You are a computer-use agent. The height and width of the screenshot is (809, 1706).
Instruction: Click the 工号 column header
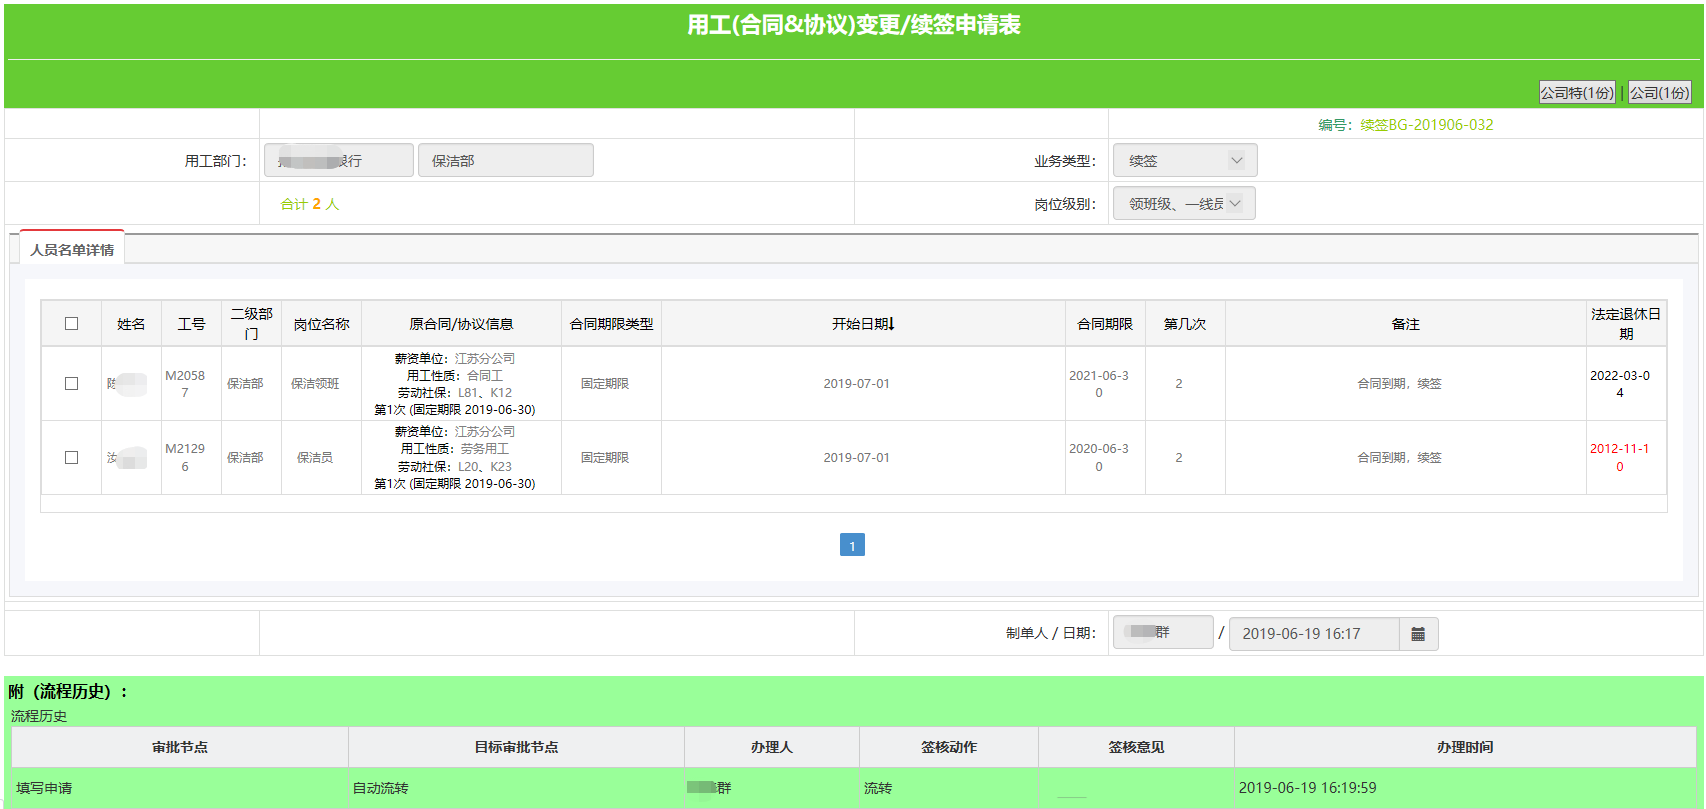[191, 324]
